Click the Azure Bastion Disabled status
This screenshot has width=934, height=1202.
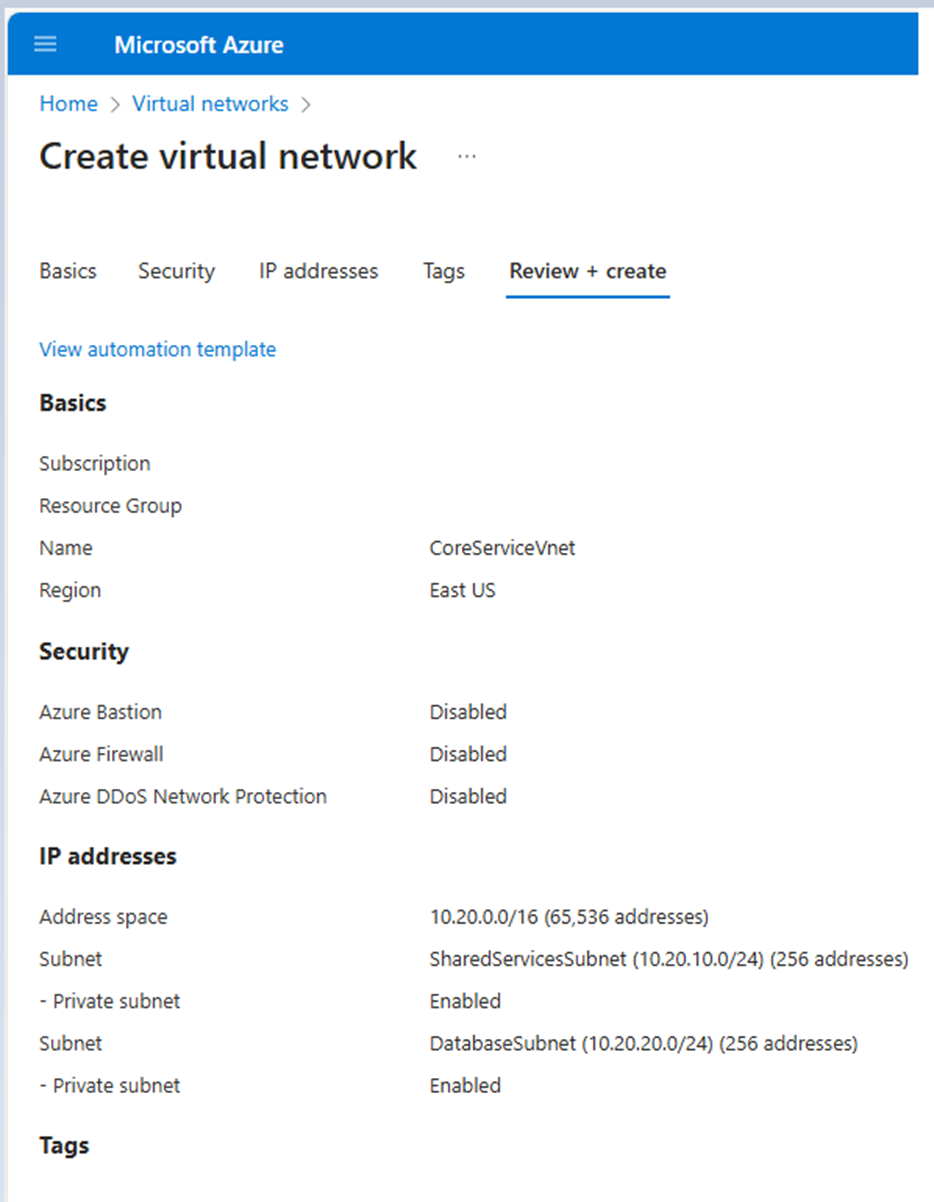[x=467, y=712]
